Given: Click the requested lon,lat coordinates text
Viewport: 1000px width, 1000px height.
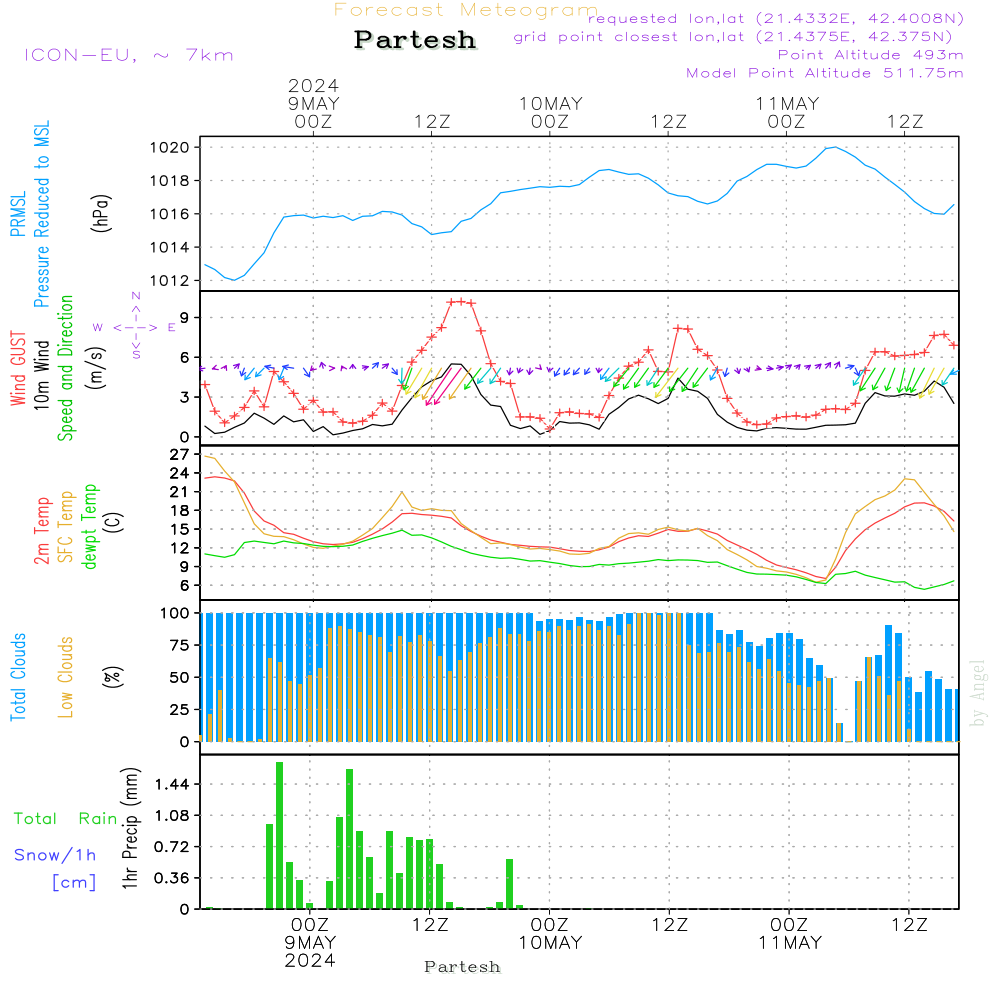Looking at the screenshot, I should coord(775,19).
